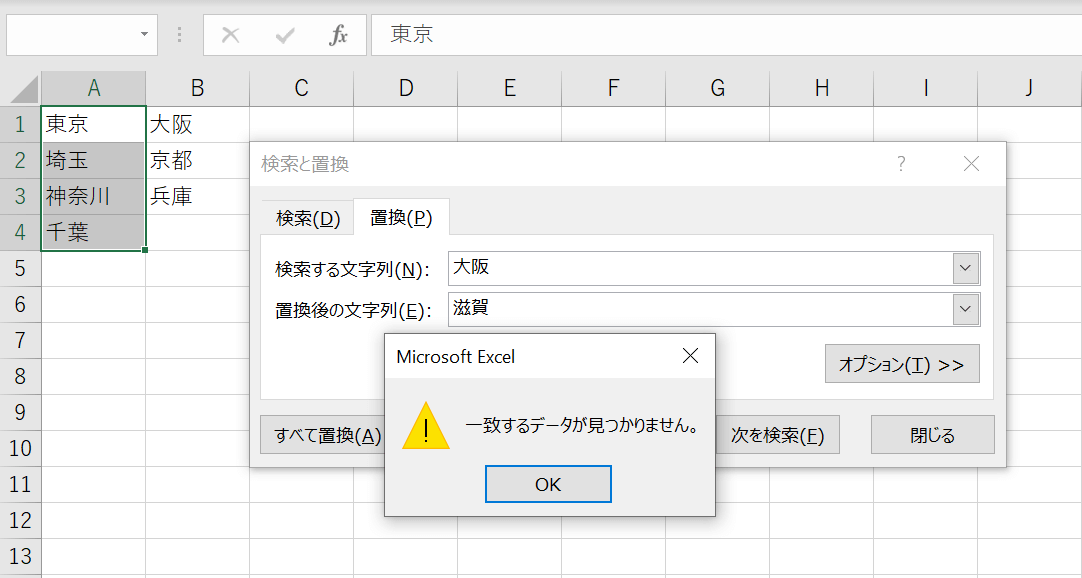This screenshot has width=1082, height=578.
Task: Click the formula bar cancel X icon
Action: click(x=230, y=36)
